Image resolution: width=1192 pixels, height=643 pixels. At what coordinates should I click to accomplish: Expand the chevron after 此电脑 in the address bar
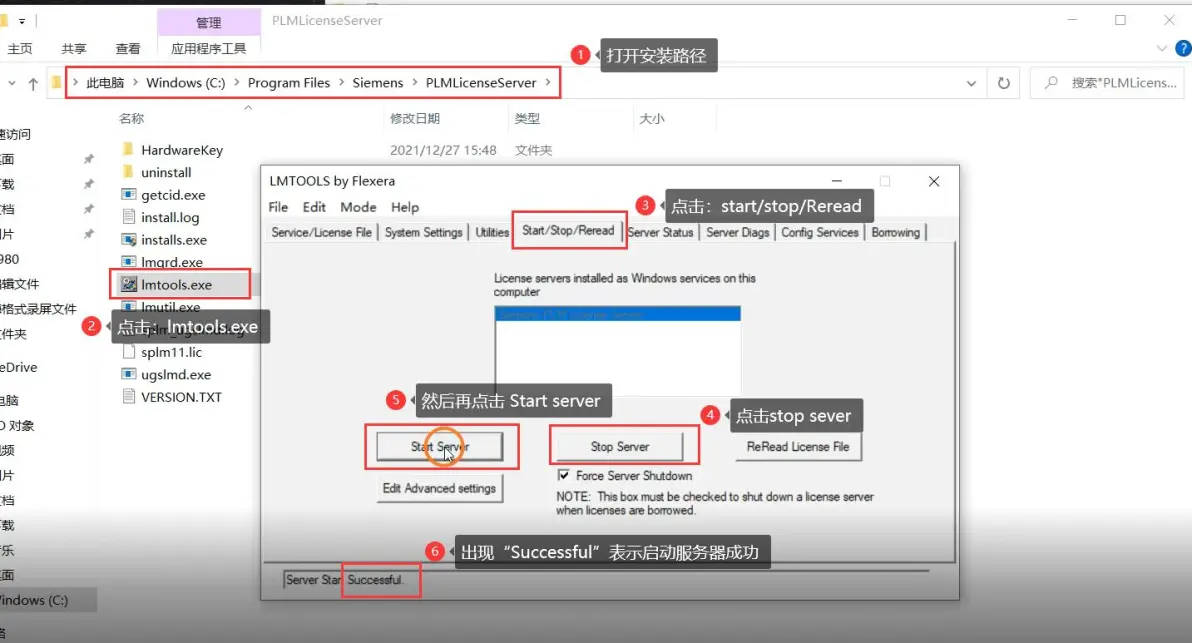[135, 82]
